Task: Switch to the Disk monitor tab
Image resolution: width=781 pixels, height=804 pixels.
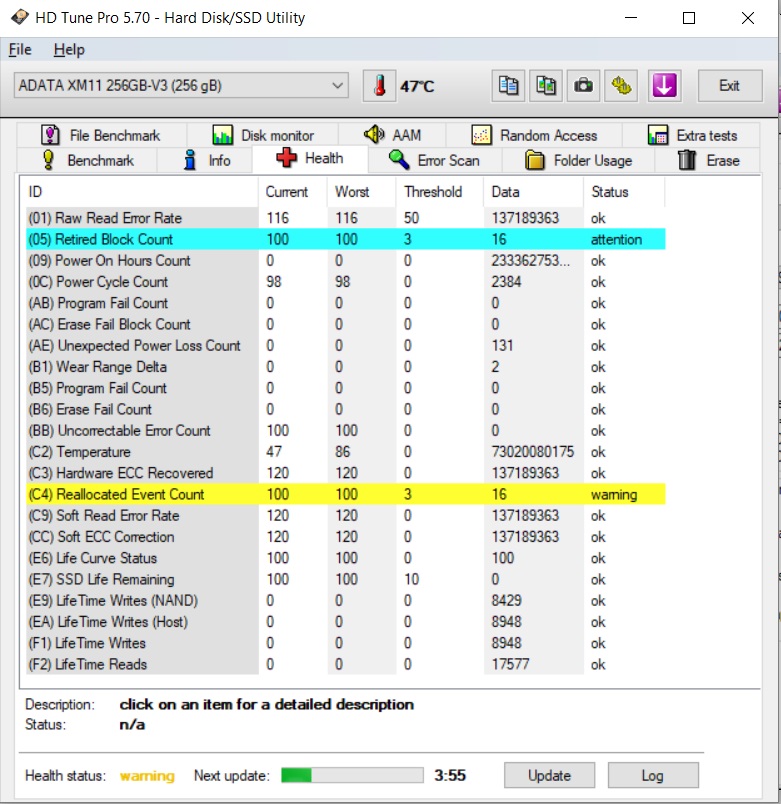Action: tap(263, 135)
